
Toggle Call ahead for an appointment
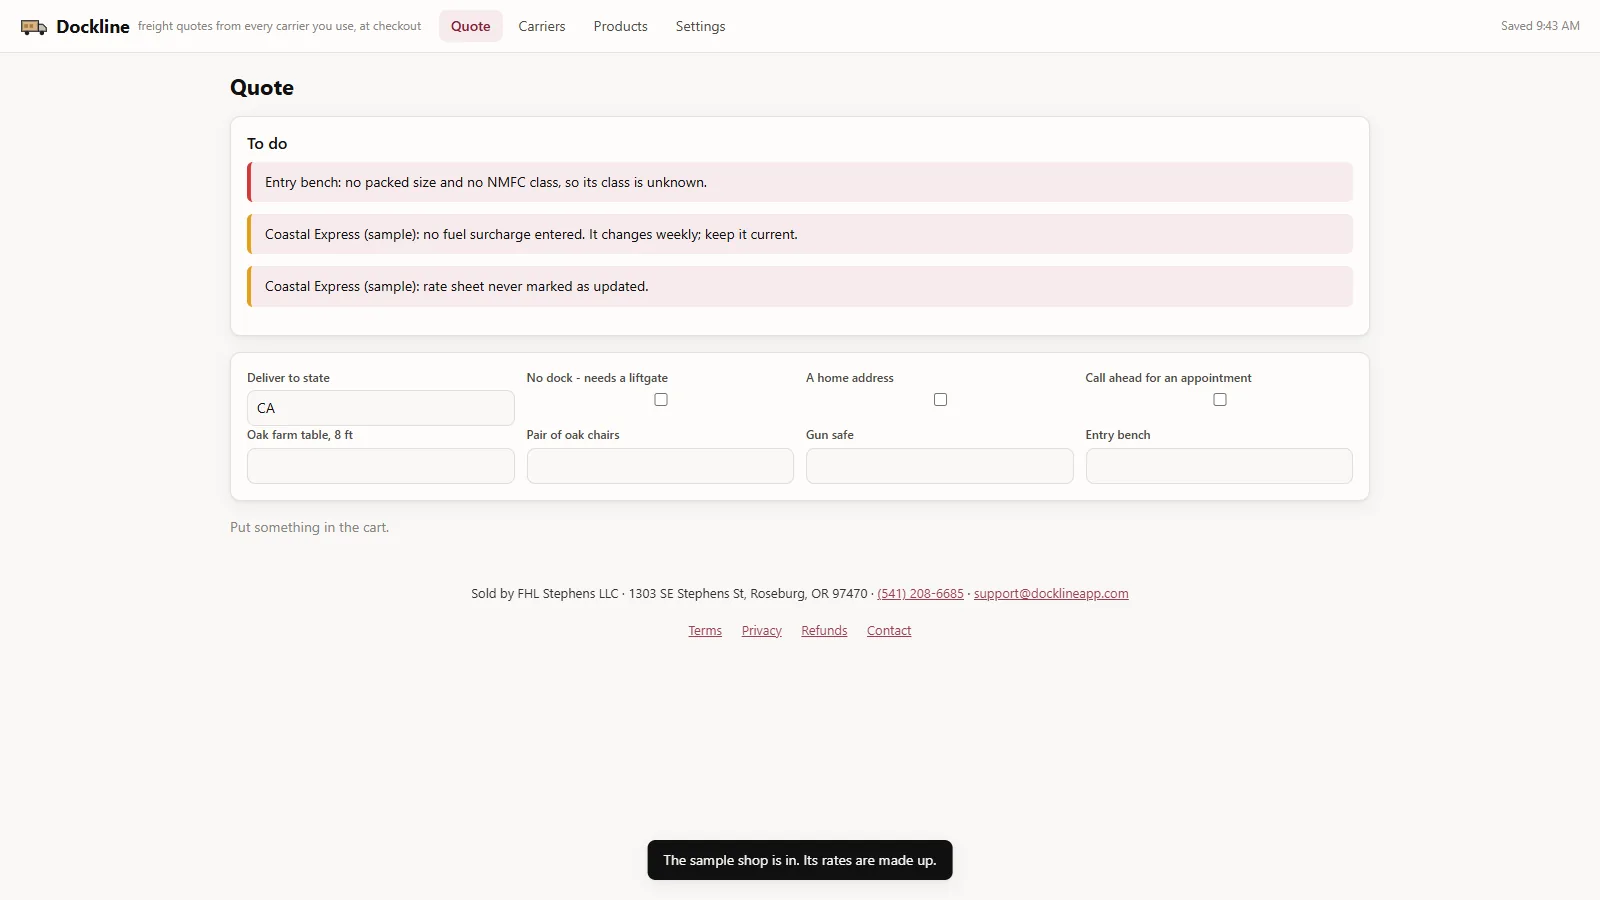tap(1220, 399)
